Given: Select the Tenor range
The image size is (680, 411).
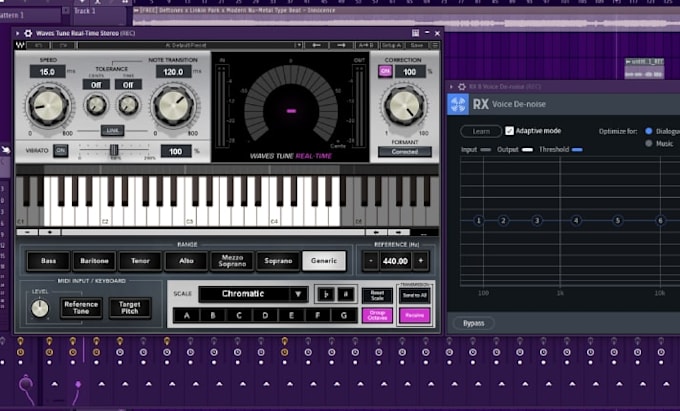Looking at the screenshot, I should click(140, 261).
